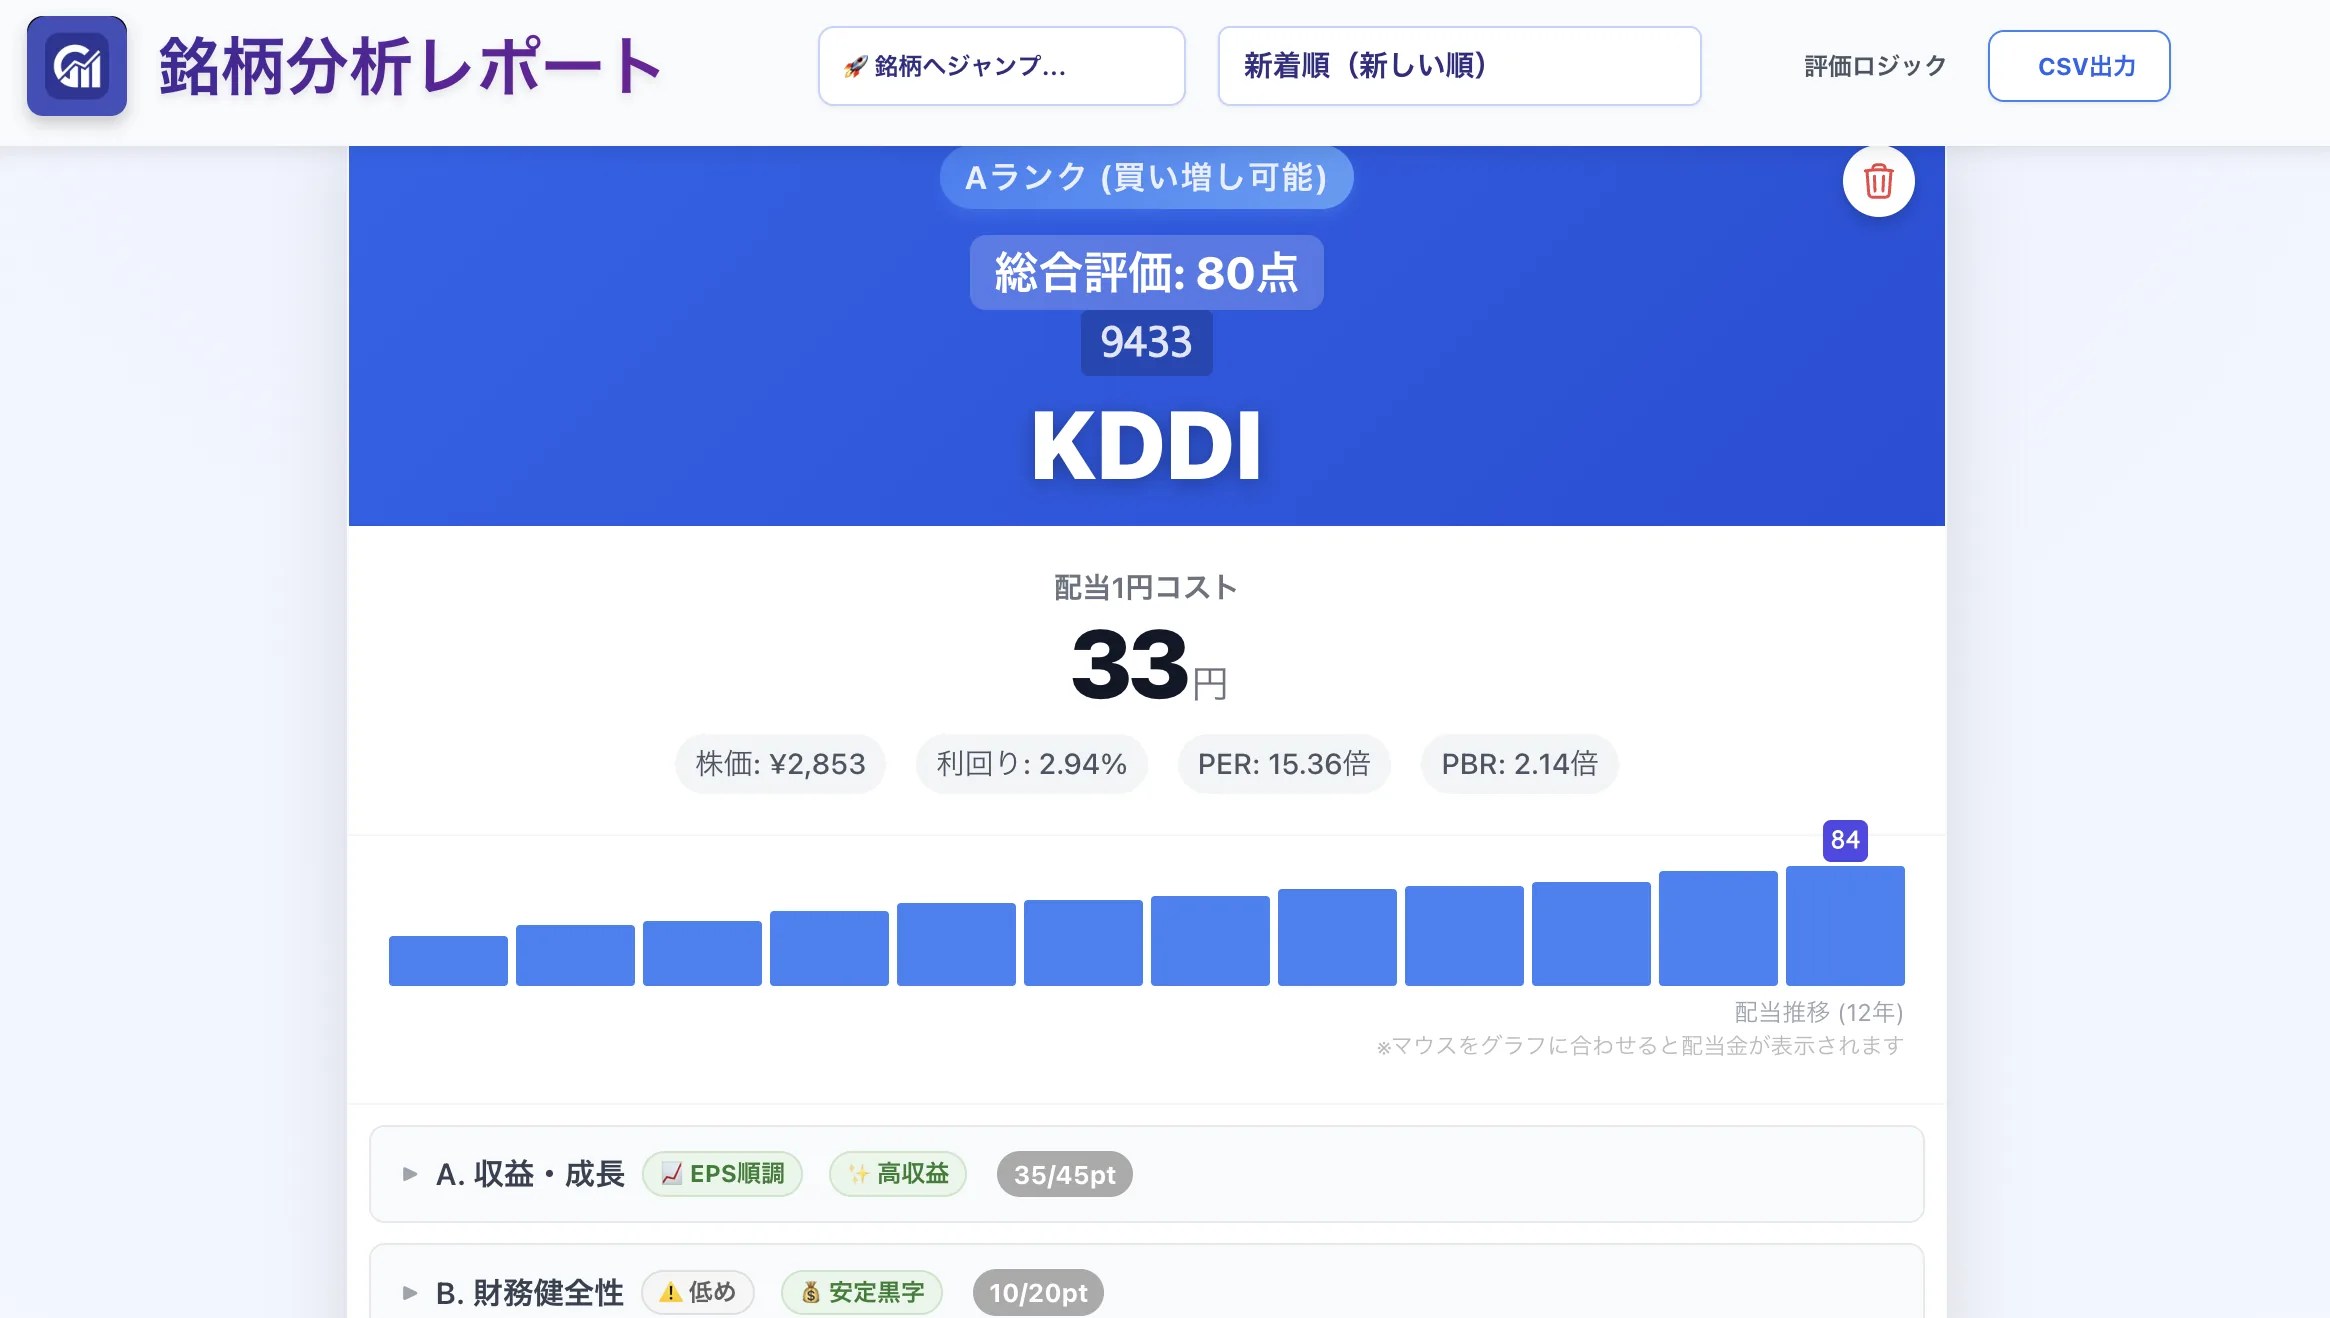2330x1318 pixels.
Task: Click the 10/20pt score badge
Action: (x=1038, y=1293)
